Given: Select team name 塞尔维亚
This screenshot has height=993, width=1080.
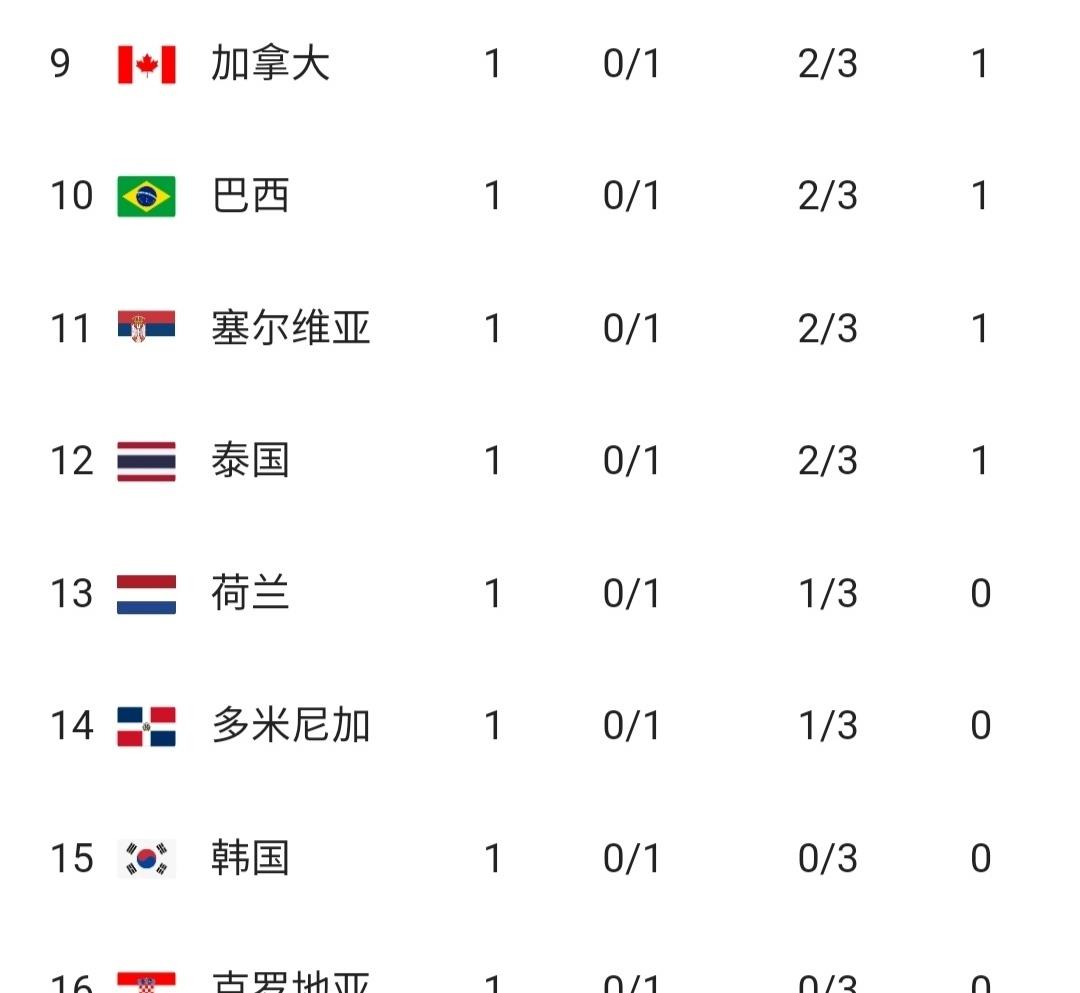Looking at the screenshot, I should click(290, 328).
